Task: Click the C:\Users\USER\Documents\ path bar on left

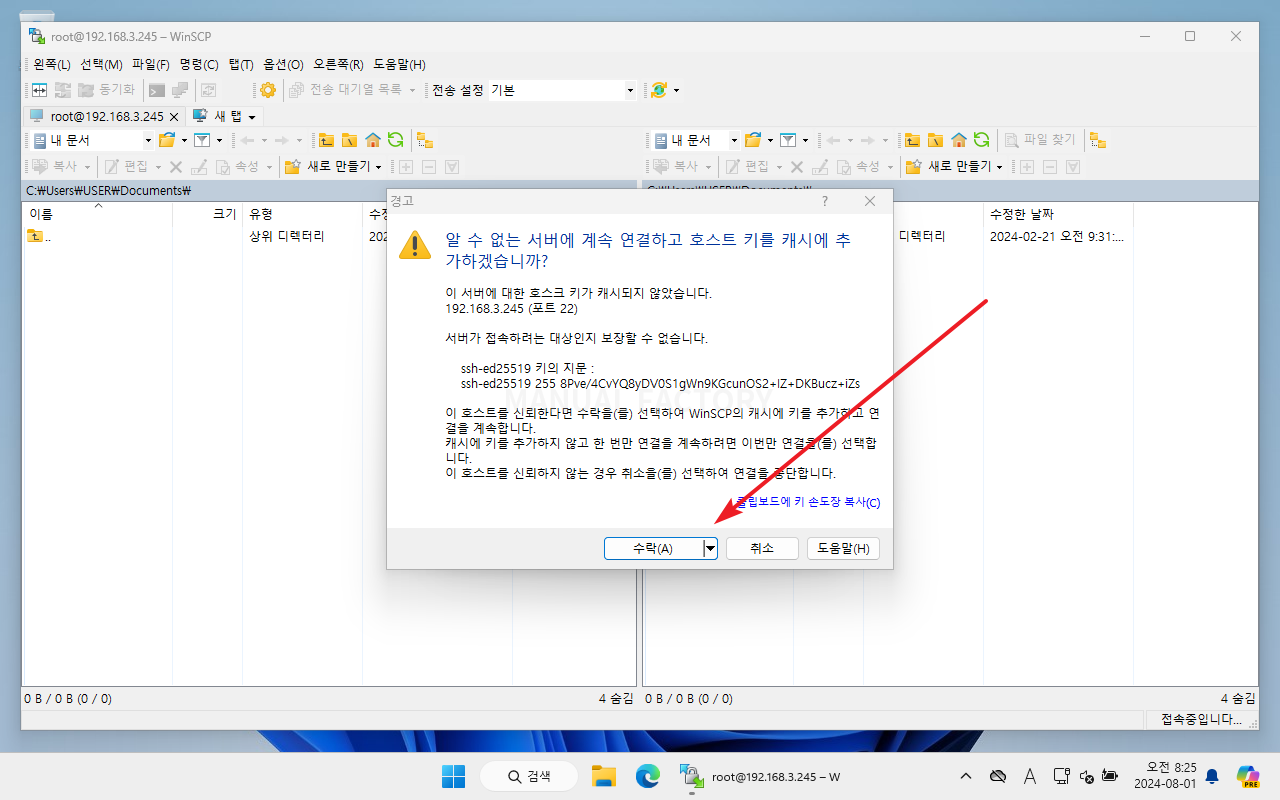Action: coord(329,190)
